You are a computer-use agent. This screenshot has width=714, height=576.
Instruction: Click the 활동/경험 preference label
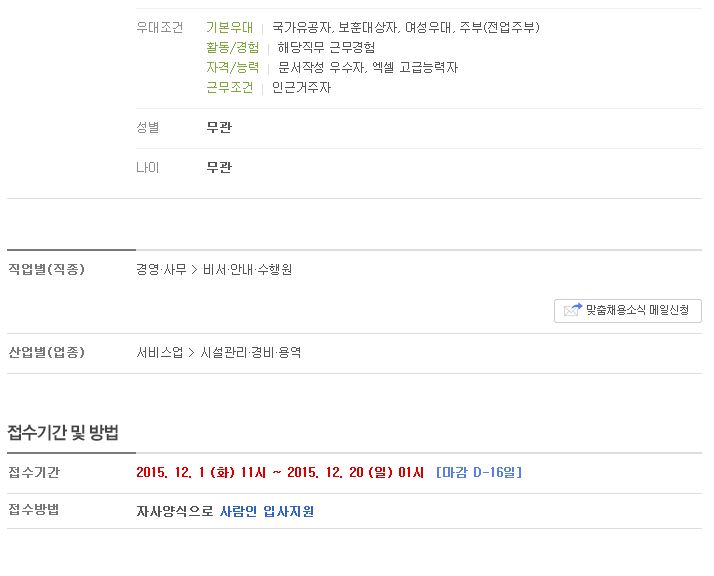click(x=233, y=47)
